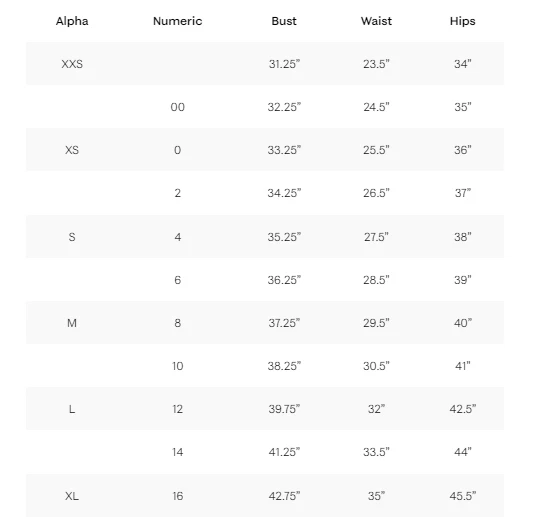The image size is (536, 517).
Task: Select the XL alpha size cell
Action: click(x=72, y=496)
